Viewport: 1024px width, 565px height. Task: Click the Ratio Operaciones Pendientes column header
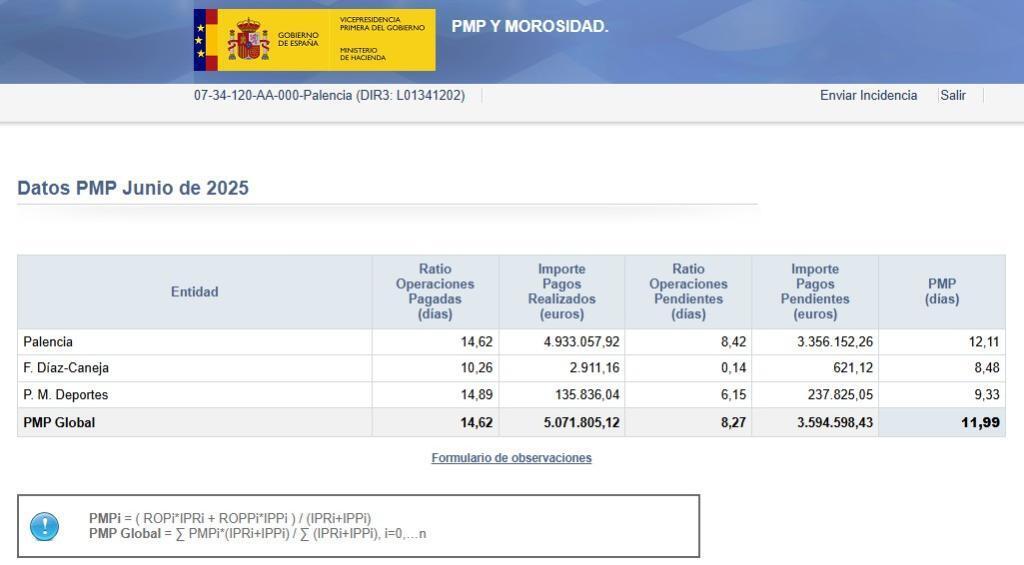coord(688,292)
